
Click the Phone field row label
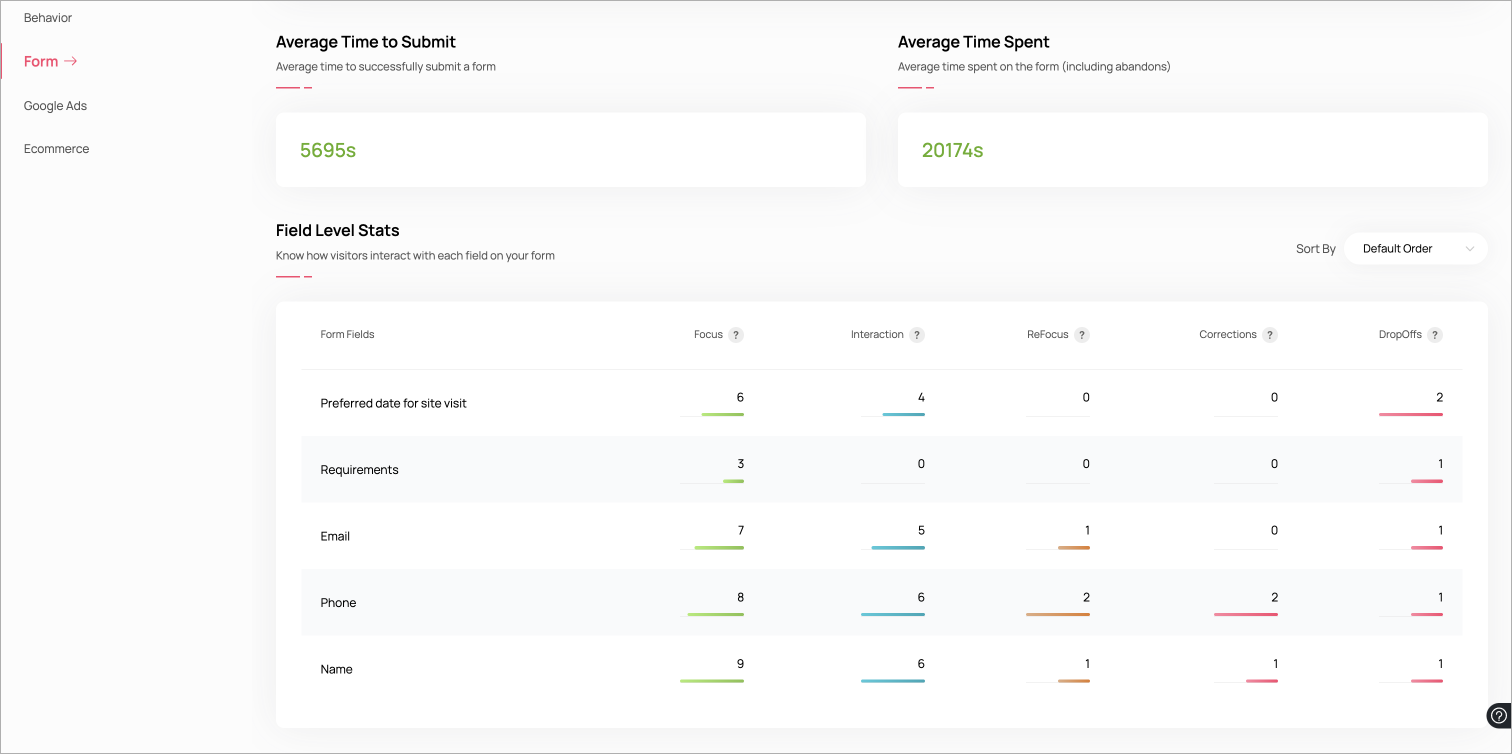(x=338, y=603)
